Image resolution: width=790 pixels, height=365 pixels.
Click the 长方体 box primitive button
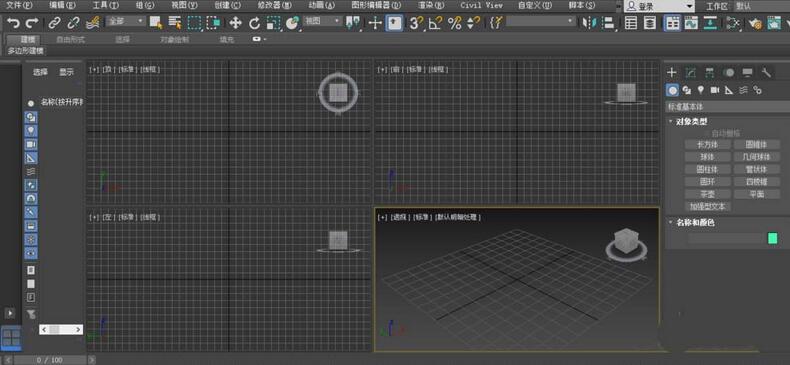[x=707, y=145]
